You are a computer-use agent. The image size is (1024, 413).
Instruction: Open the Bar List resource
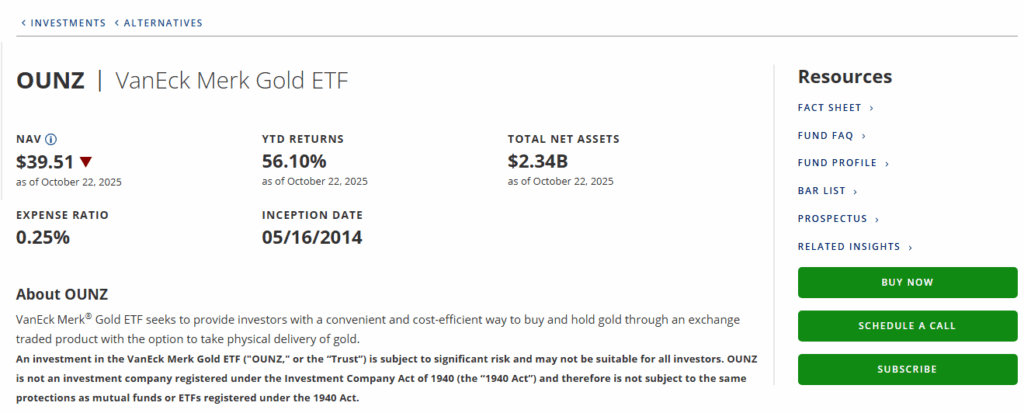click(x=822, y=191)
